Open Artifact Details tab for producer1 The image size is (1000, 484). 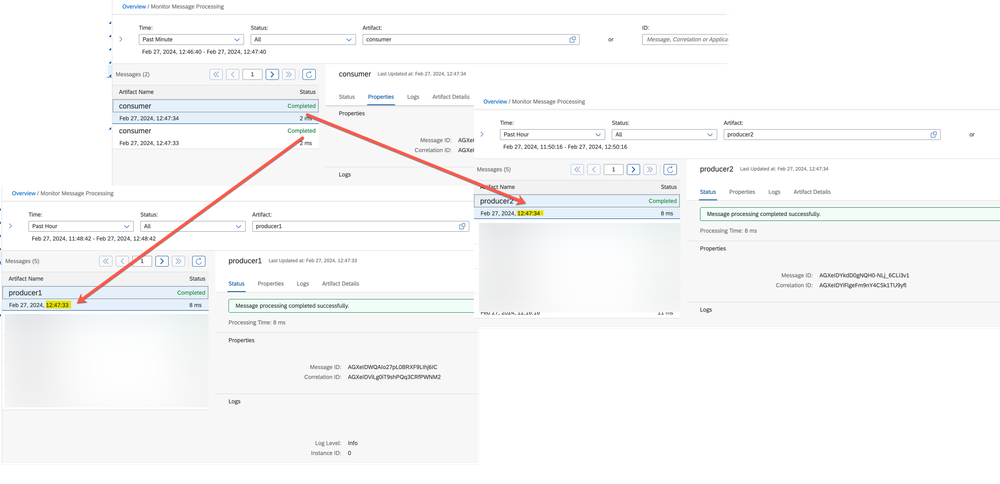click(340, 284)
